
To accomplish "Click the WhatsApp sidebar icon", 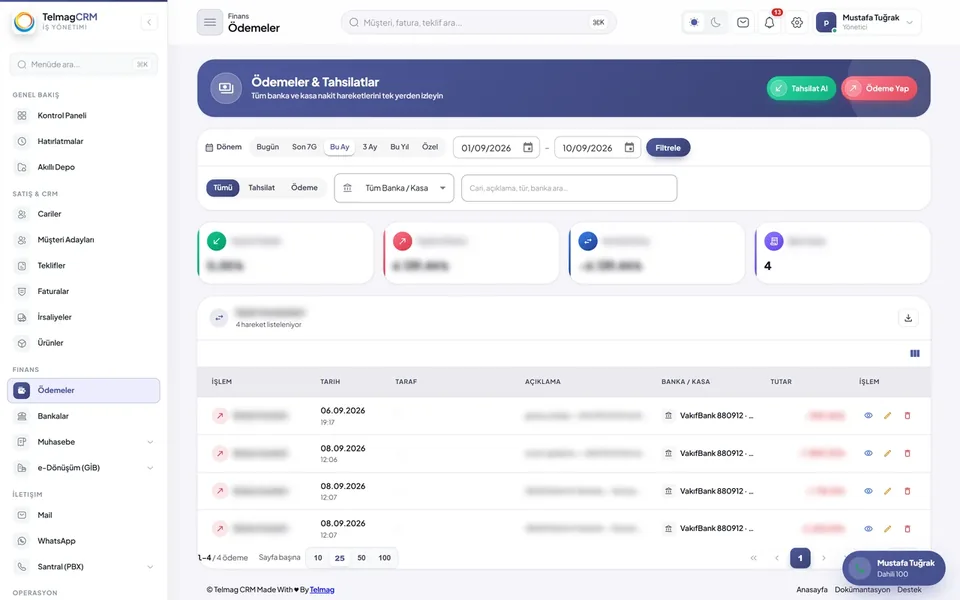I will coord(22,541).
